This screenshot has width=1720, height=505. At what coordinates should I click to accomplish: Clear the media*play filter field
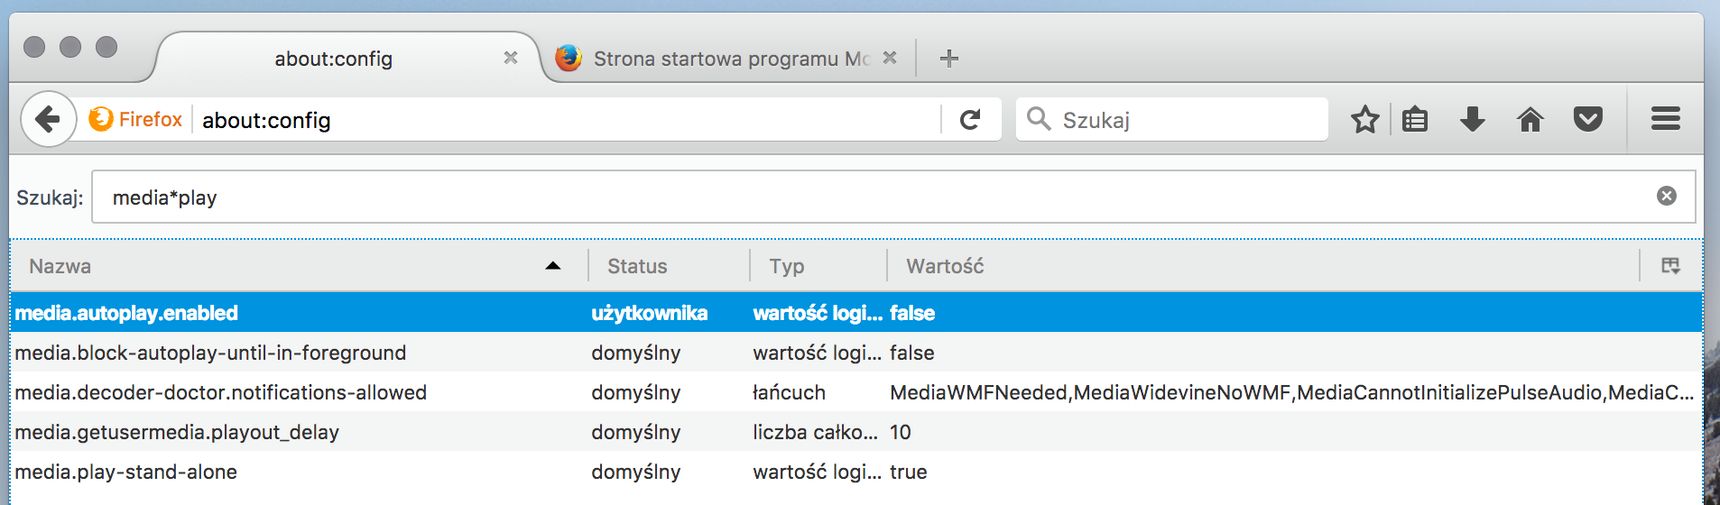1667,196
